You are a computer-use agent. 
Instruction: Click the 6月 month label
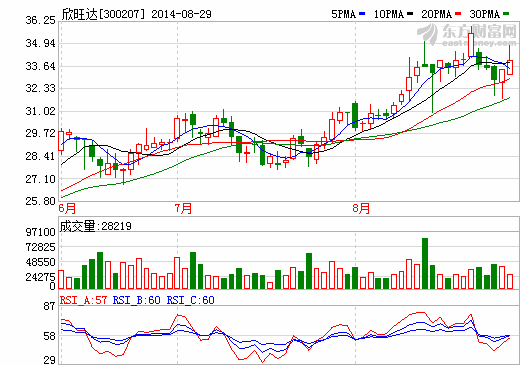(x=67, y=208)
